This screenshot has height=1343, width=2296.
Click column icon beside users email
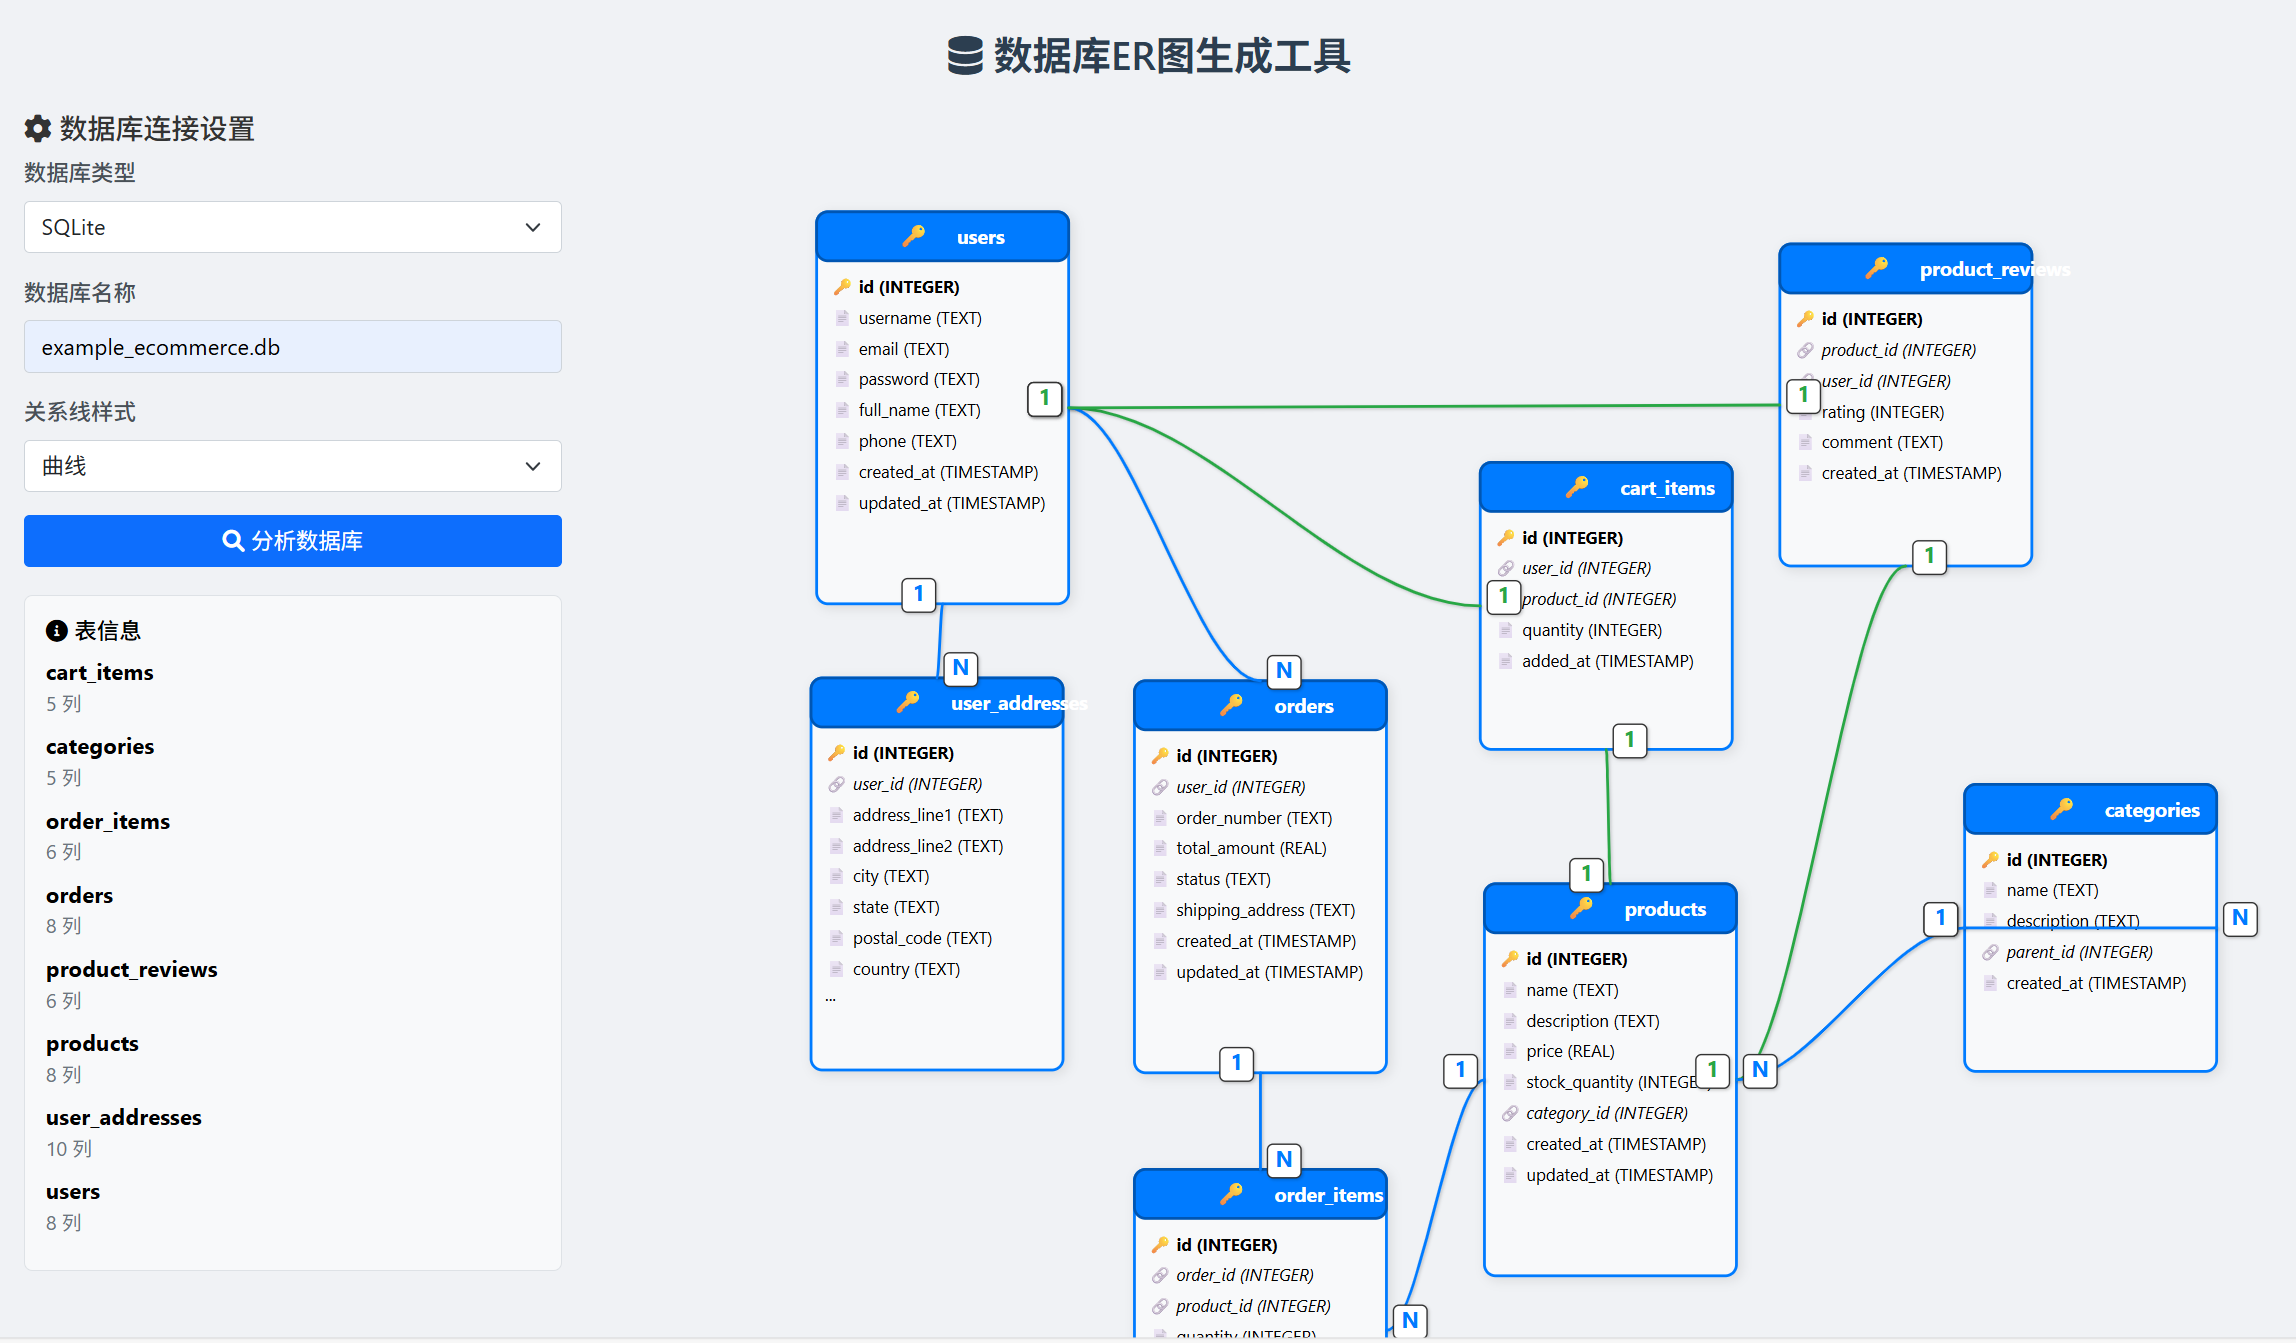[842, 349]
